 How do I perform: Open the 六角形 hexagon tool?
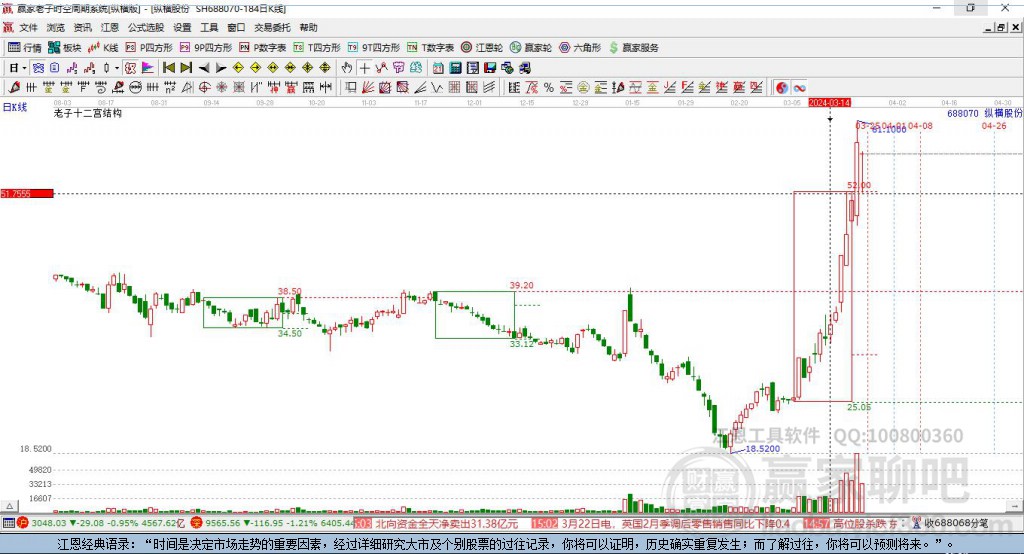(x=580, y=48)
